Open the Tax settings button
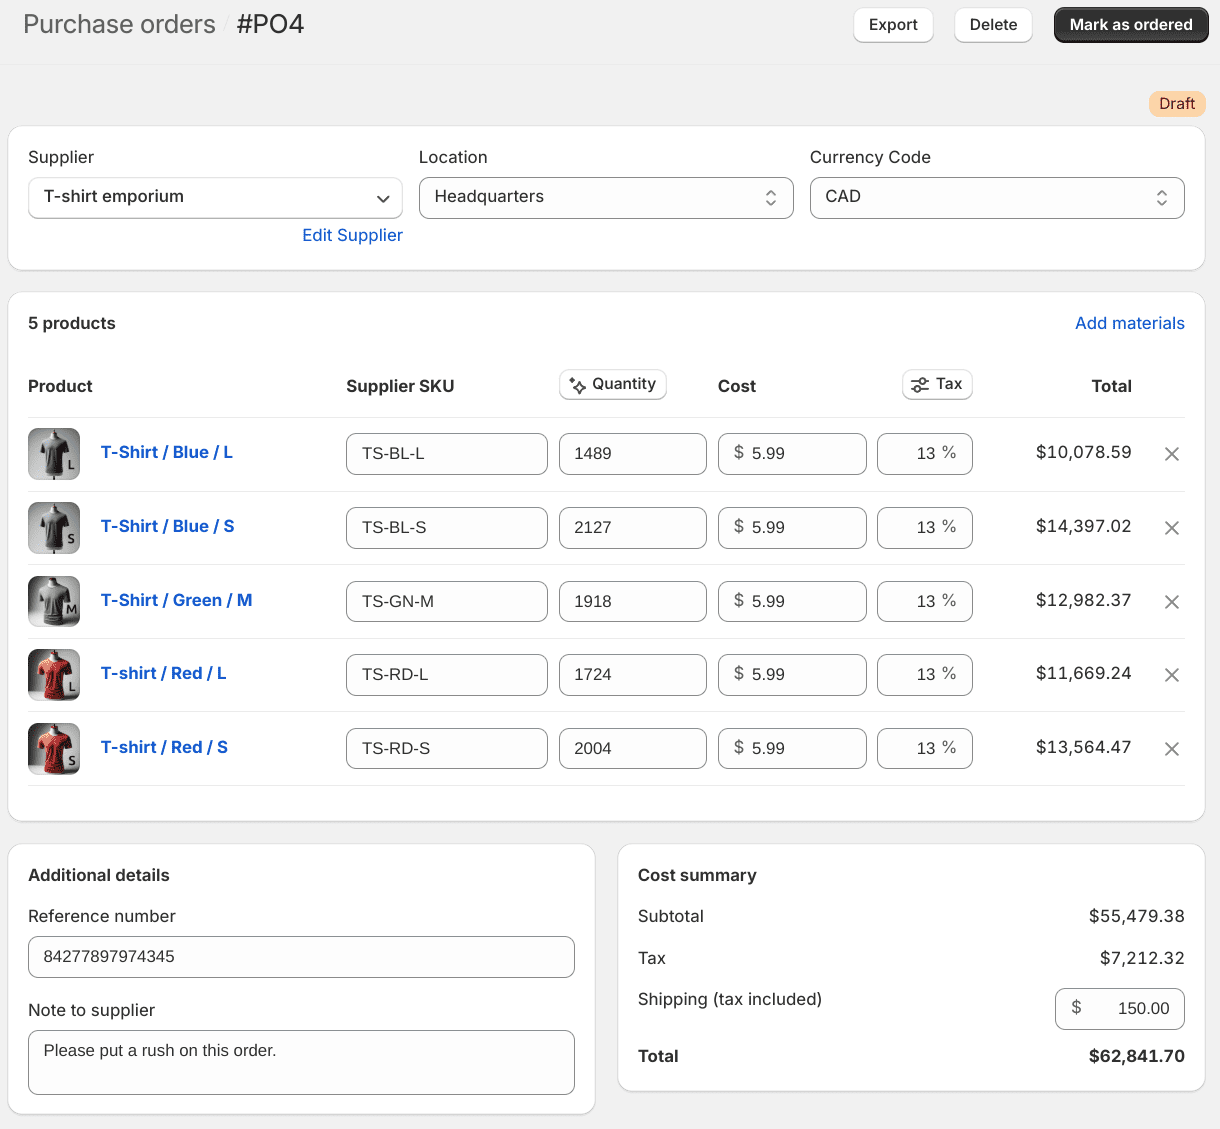 (x=937, y=384)
